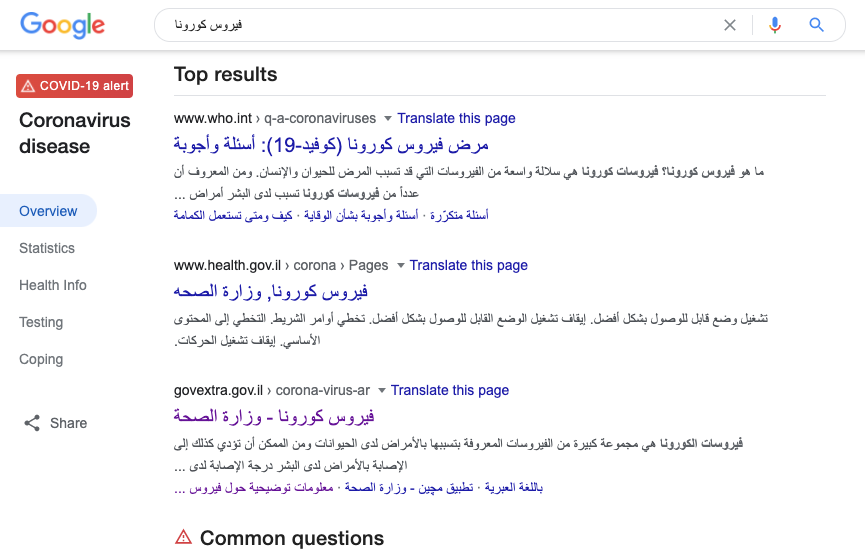The image size is (865, 557).
Task: Click the Share icon in sidebar
Action: pos(32,423)
